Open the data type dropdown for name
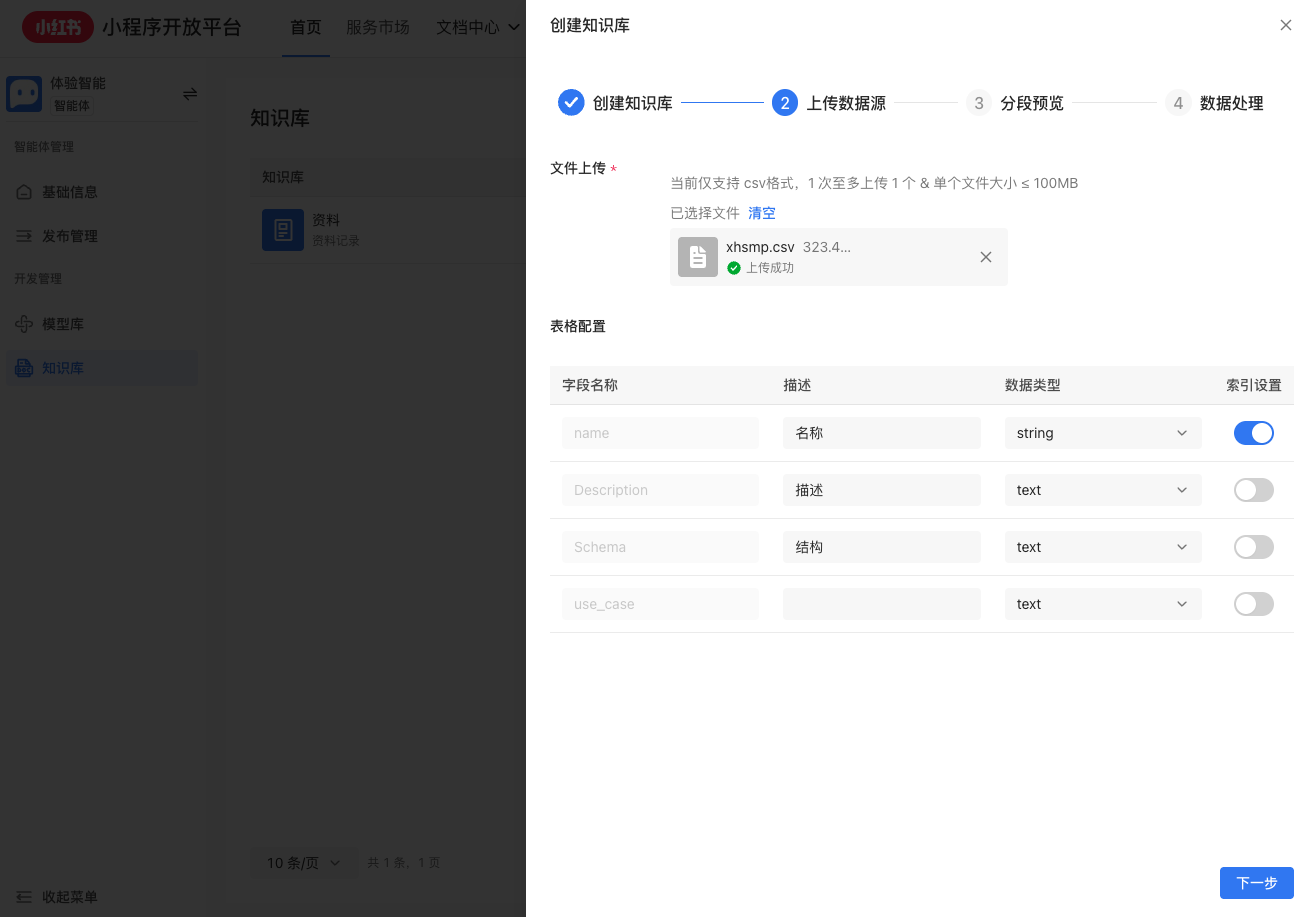Image resolution: width=1315 pixels, height=917 pixels. pyautogui.click(x=1102, y=432)
